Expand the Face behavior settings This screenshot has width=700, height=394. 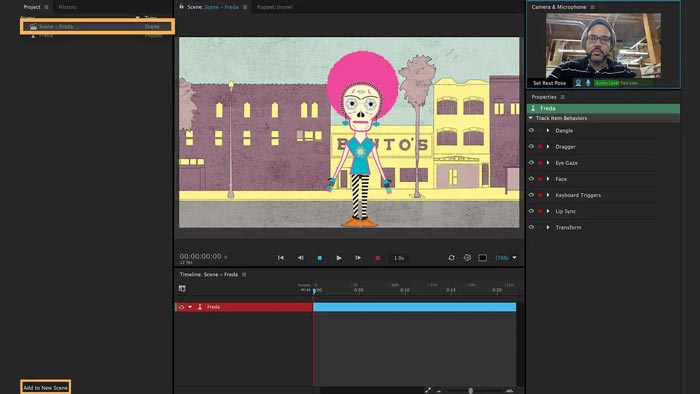tap(548, 178)
